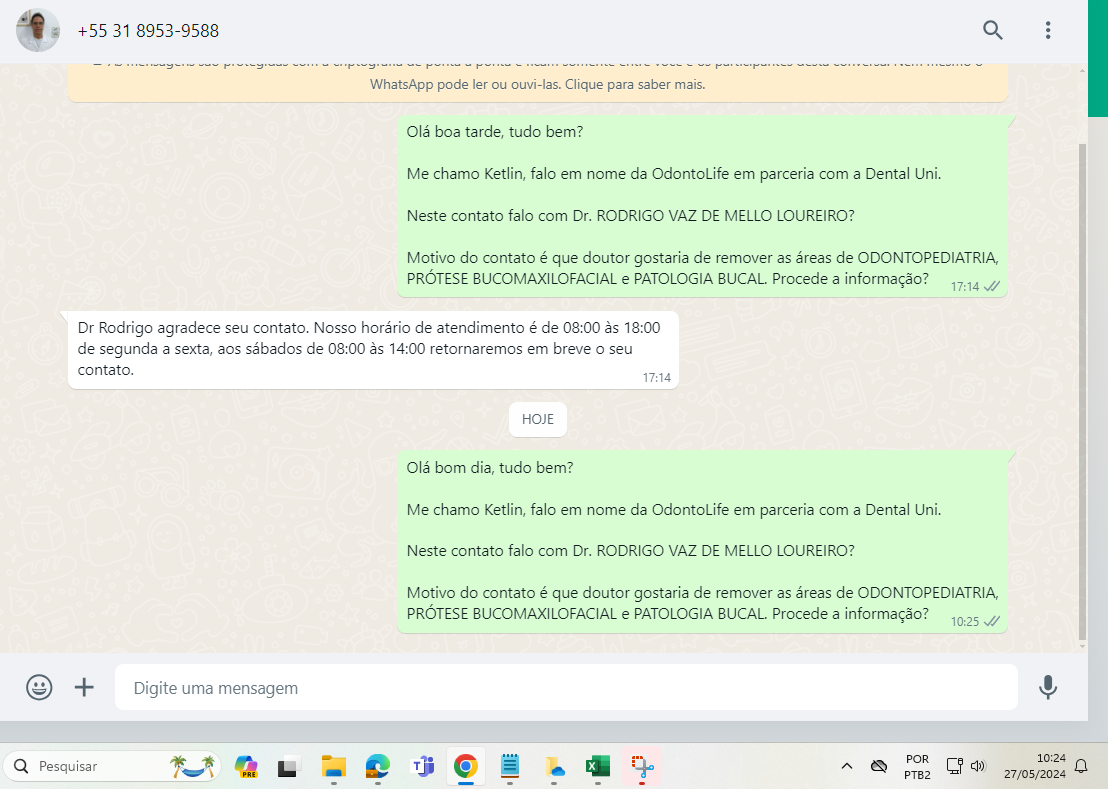Select Dr Rodrigo's auto-reply message
The width and height of the screenshot is (1108, 789).
click(373, 350)
